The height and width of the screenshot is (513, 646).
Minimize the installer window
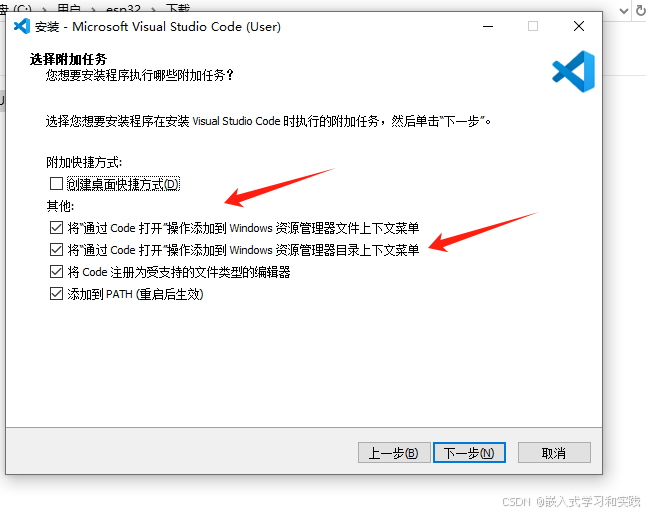pos(488,26)
